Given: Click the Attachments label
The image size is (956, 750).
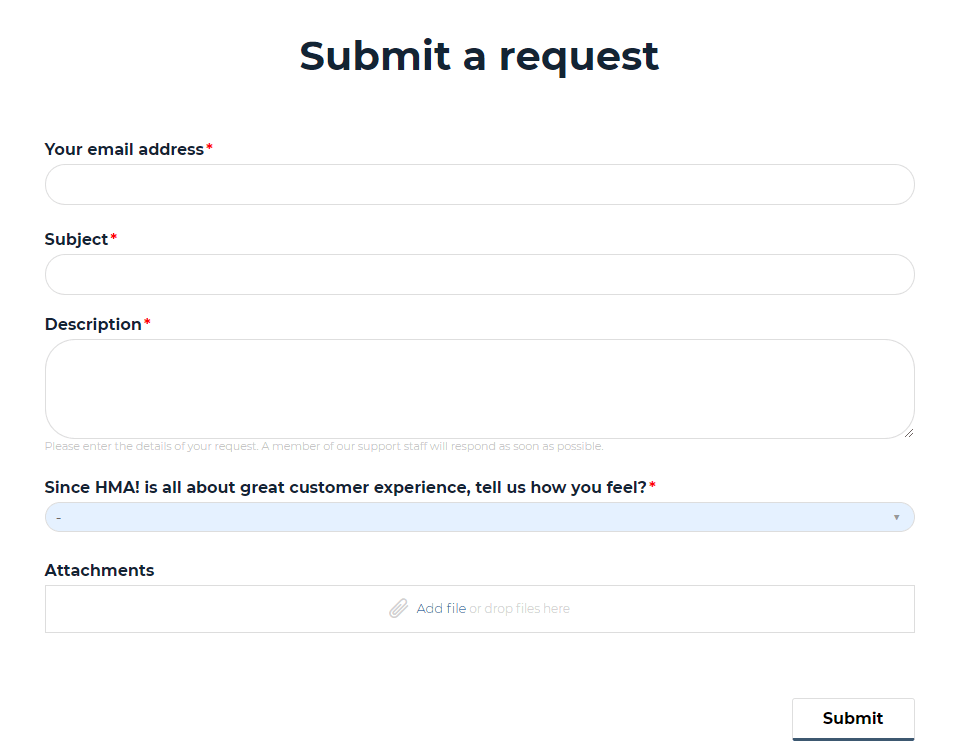Looking at the screenshot, I should tap(99, 570).
